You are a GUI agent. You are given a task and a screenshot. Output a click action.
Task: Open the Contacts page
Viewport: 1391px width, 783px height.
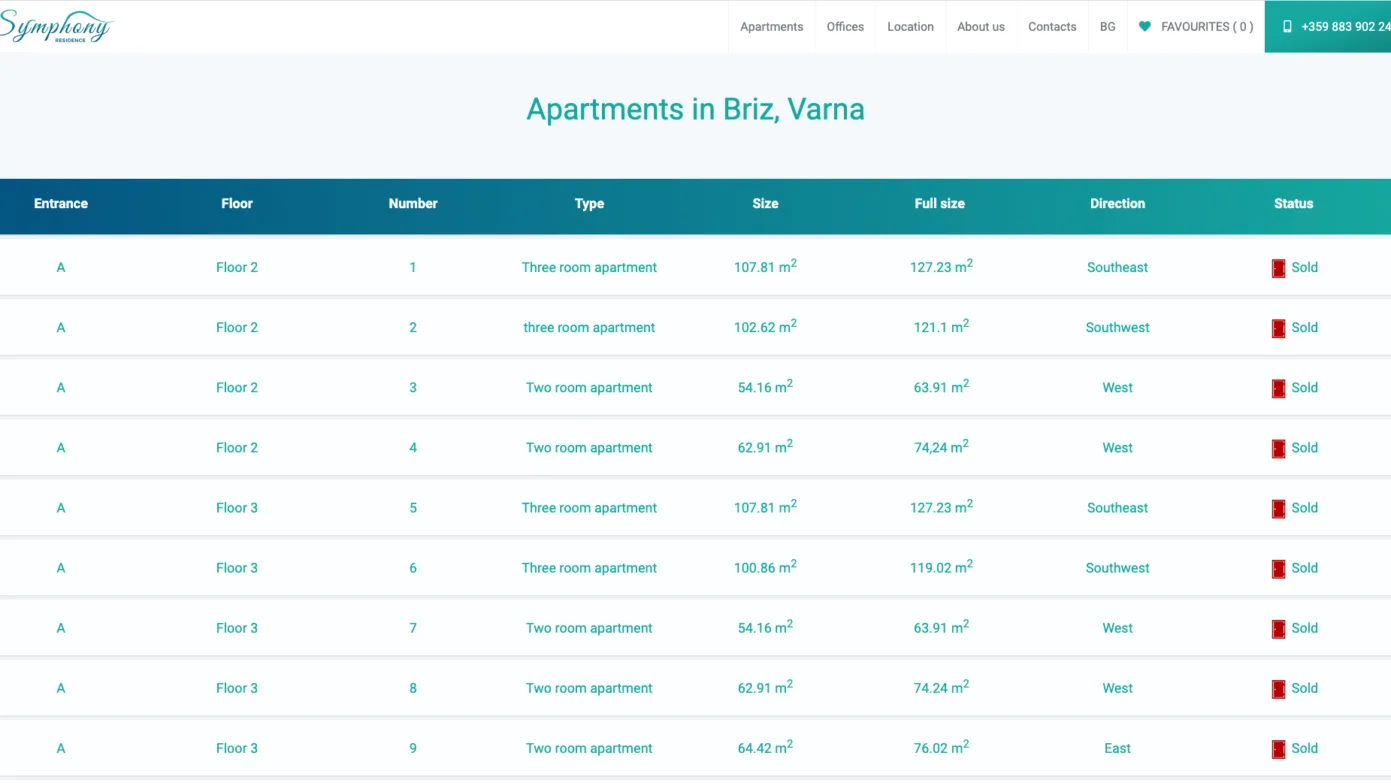1052,27
